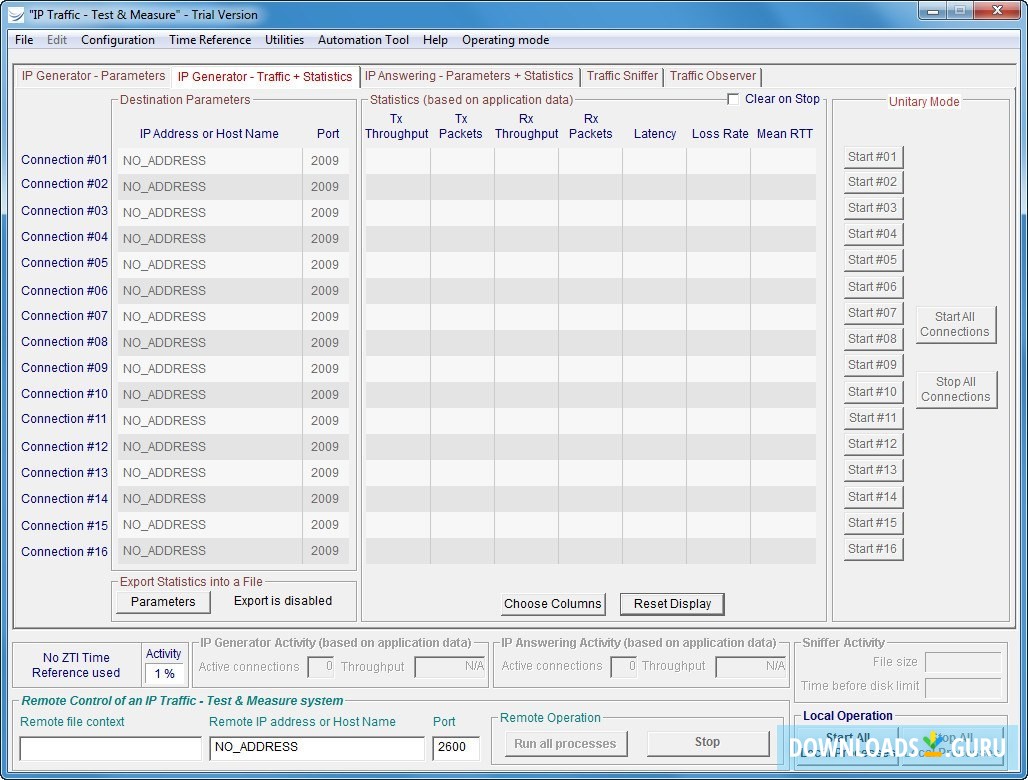1028x780 pixels.
Task: Click the IP Traffic app icon in title bar
Action: point(16,15)
